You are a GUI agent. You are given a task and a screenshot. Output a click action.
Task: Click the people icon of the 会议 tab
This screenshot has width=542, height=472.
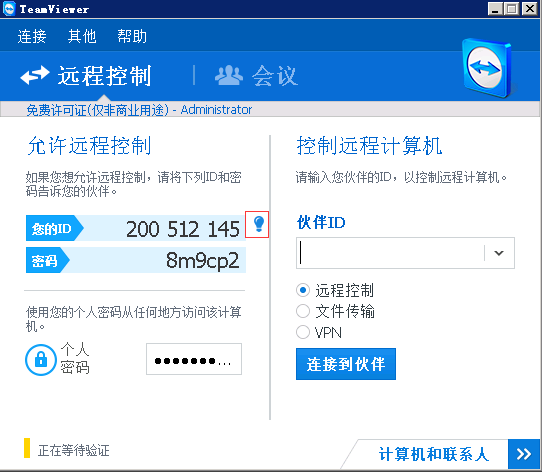point(229,75)
